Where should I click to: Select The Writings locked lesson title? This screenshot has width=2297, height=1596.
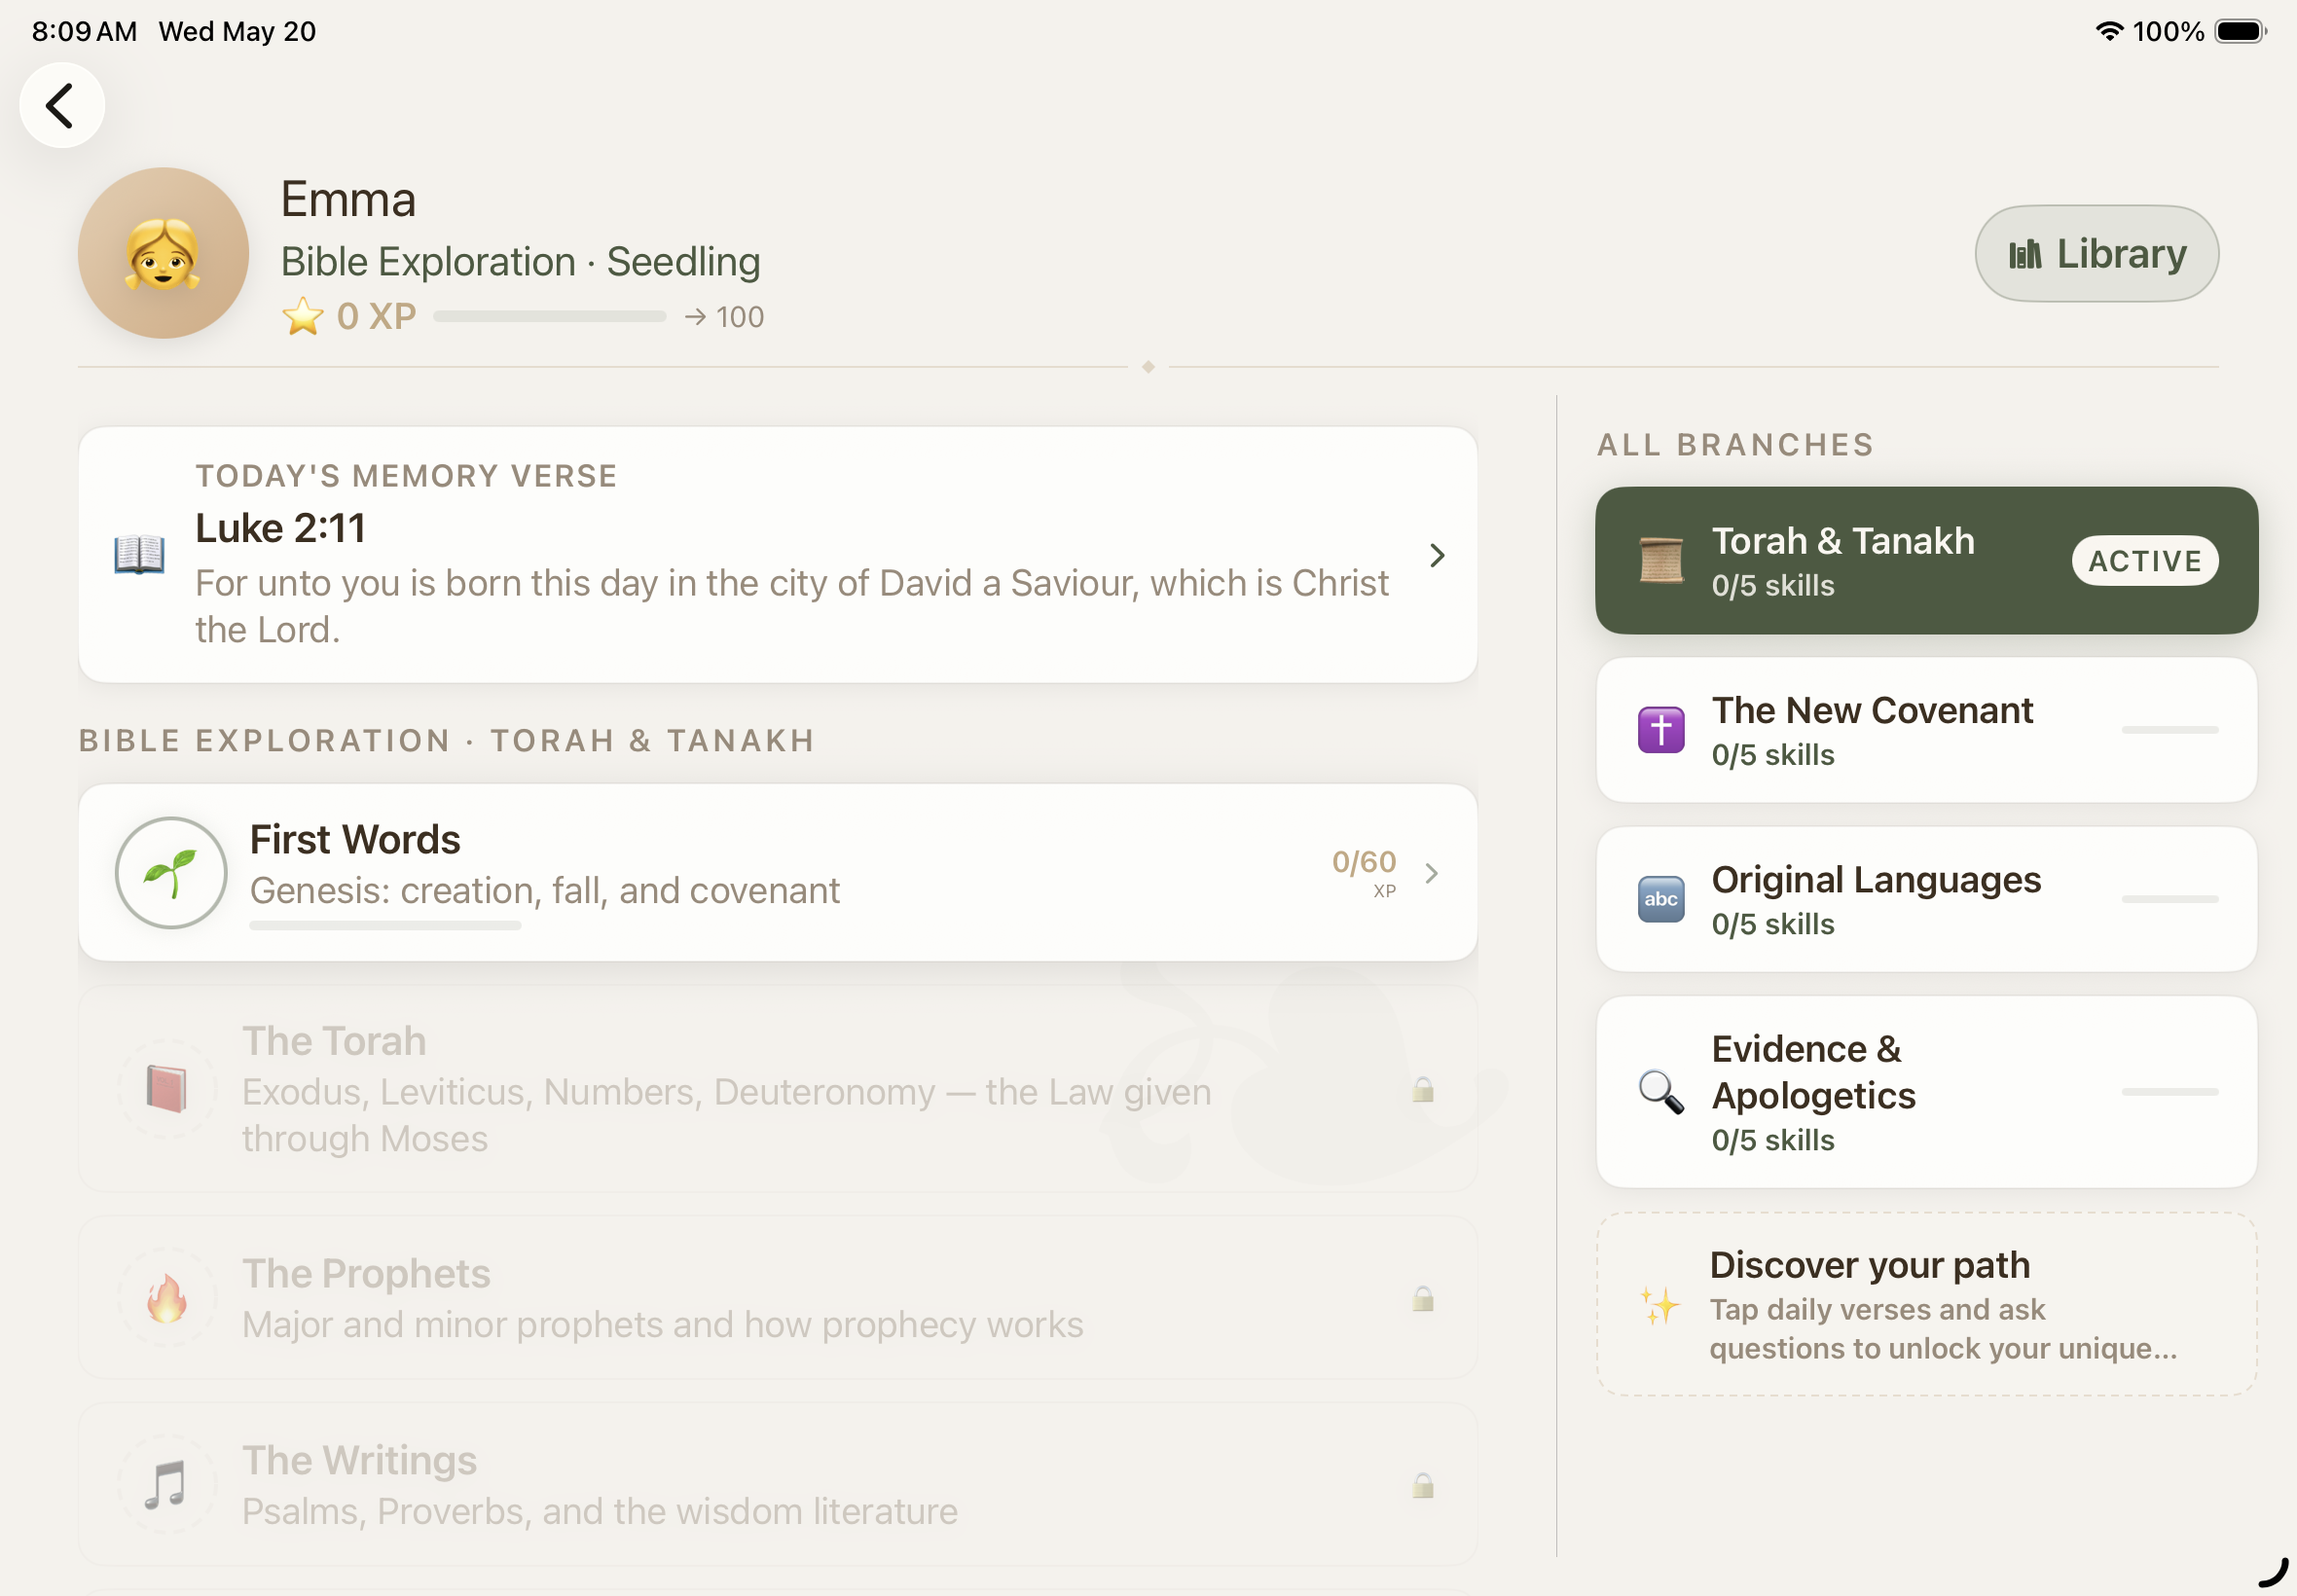pyautogui.click(x=359, y=1461)
